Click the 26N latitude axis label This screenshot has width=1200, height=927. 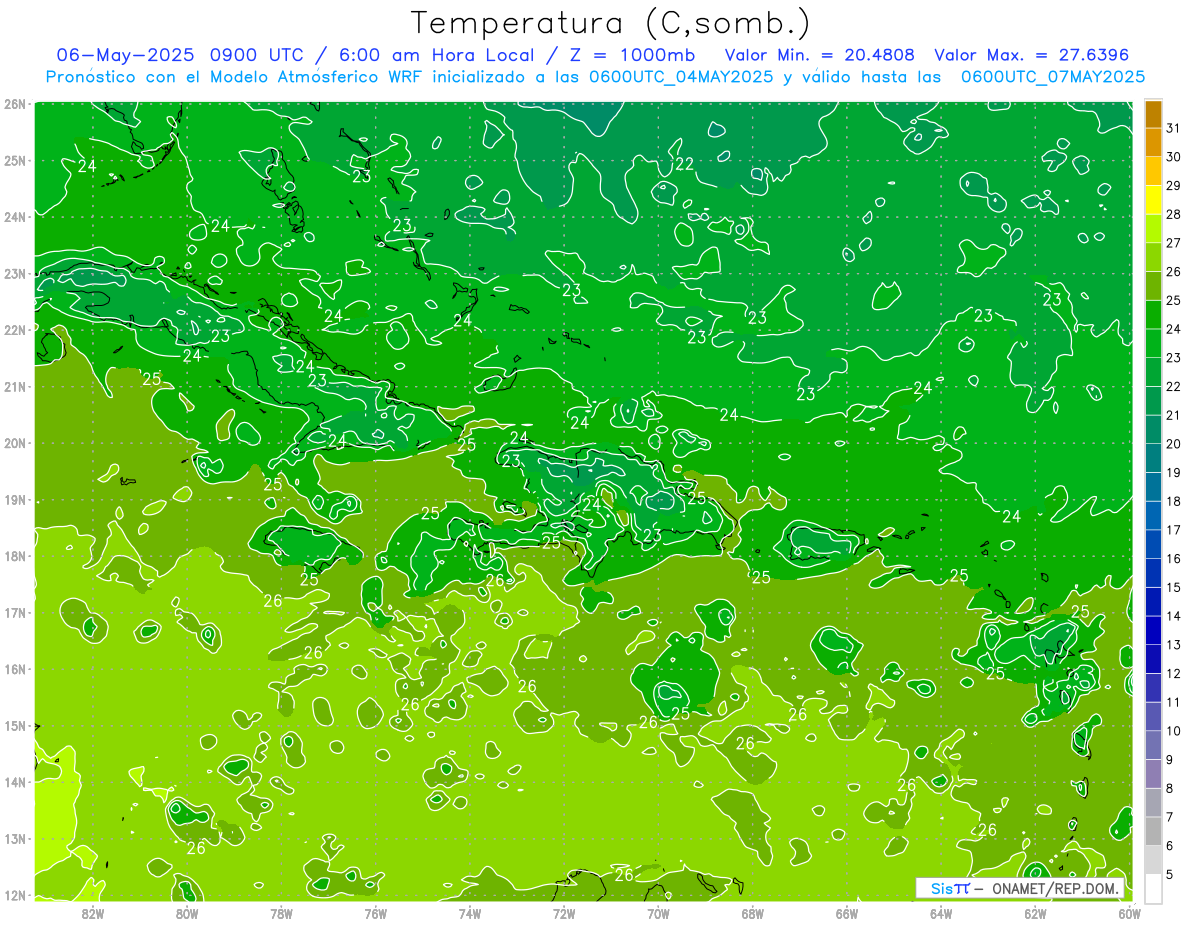click(x=14, y=103)
